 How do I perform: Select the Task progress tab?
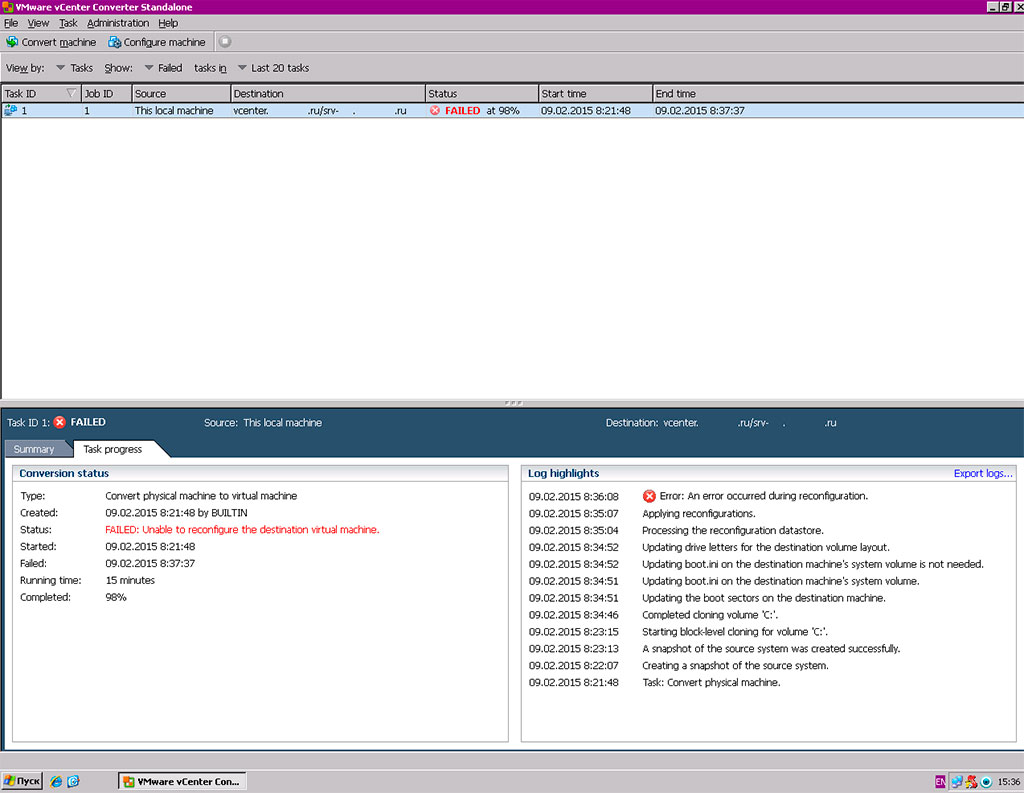point(112,449)
